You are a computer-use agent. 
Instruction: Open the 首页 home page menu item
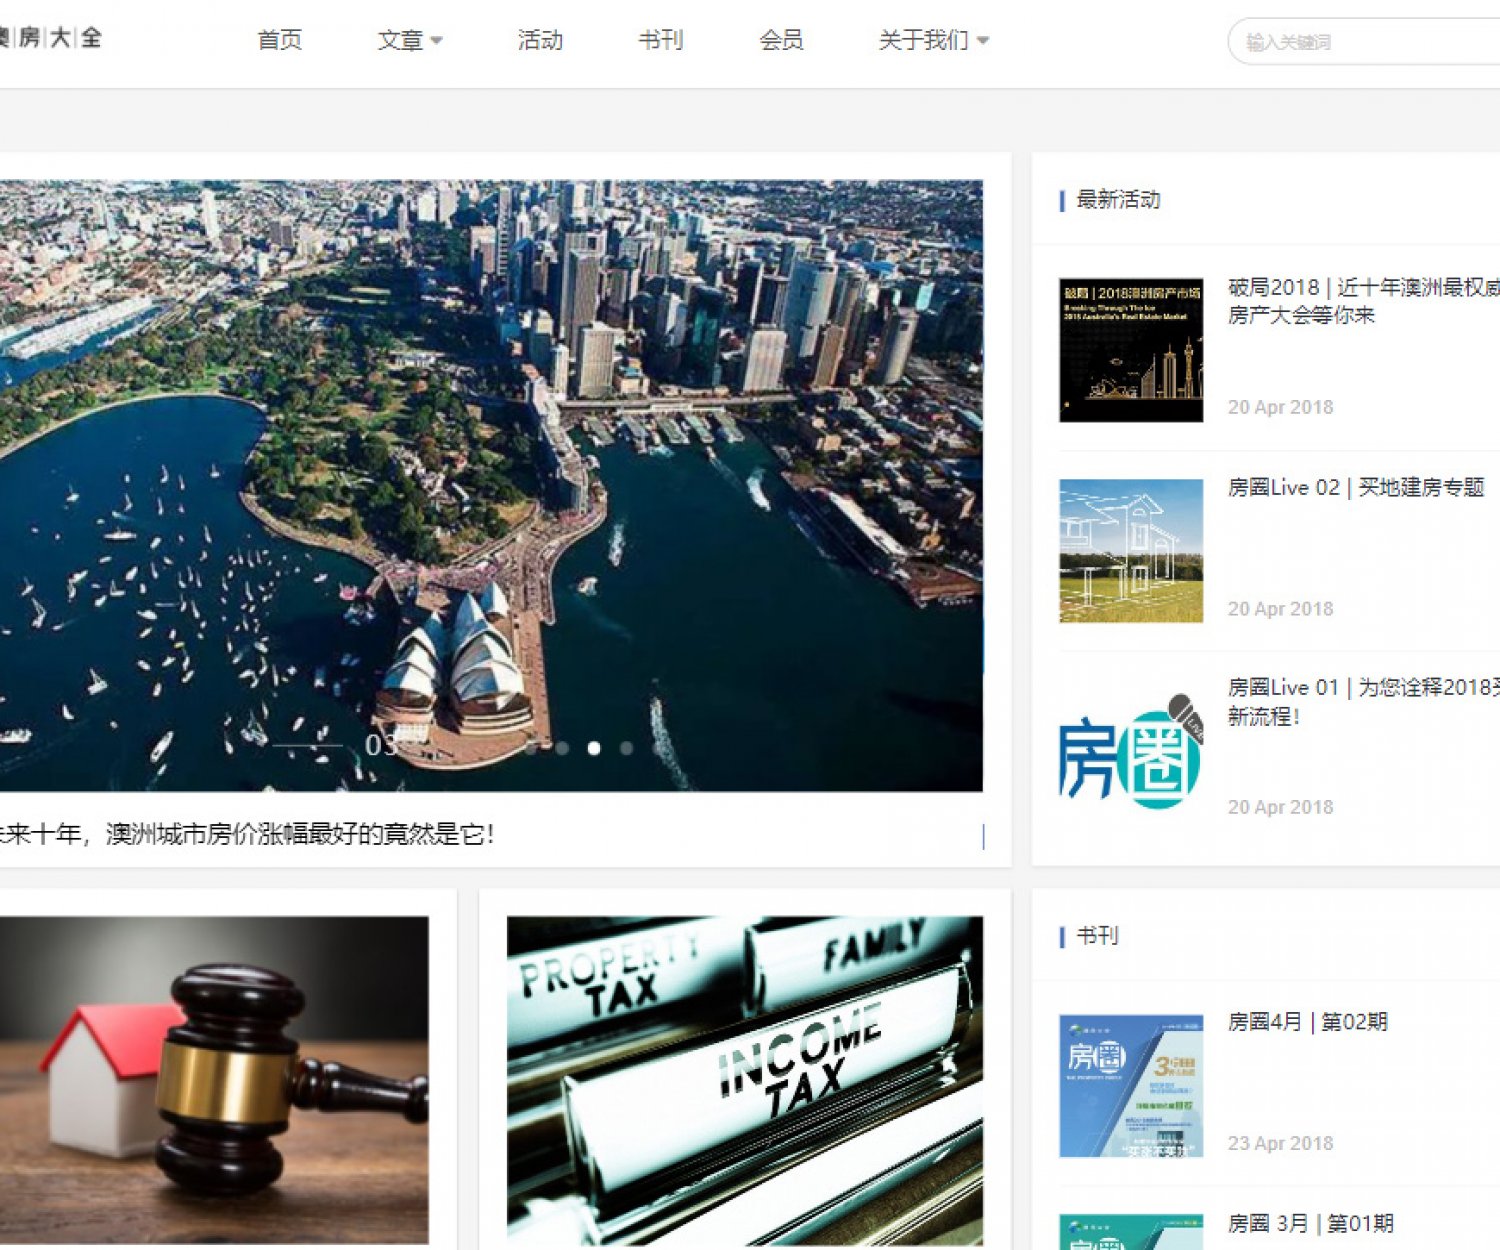click(279, 40)
